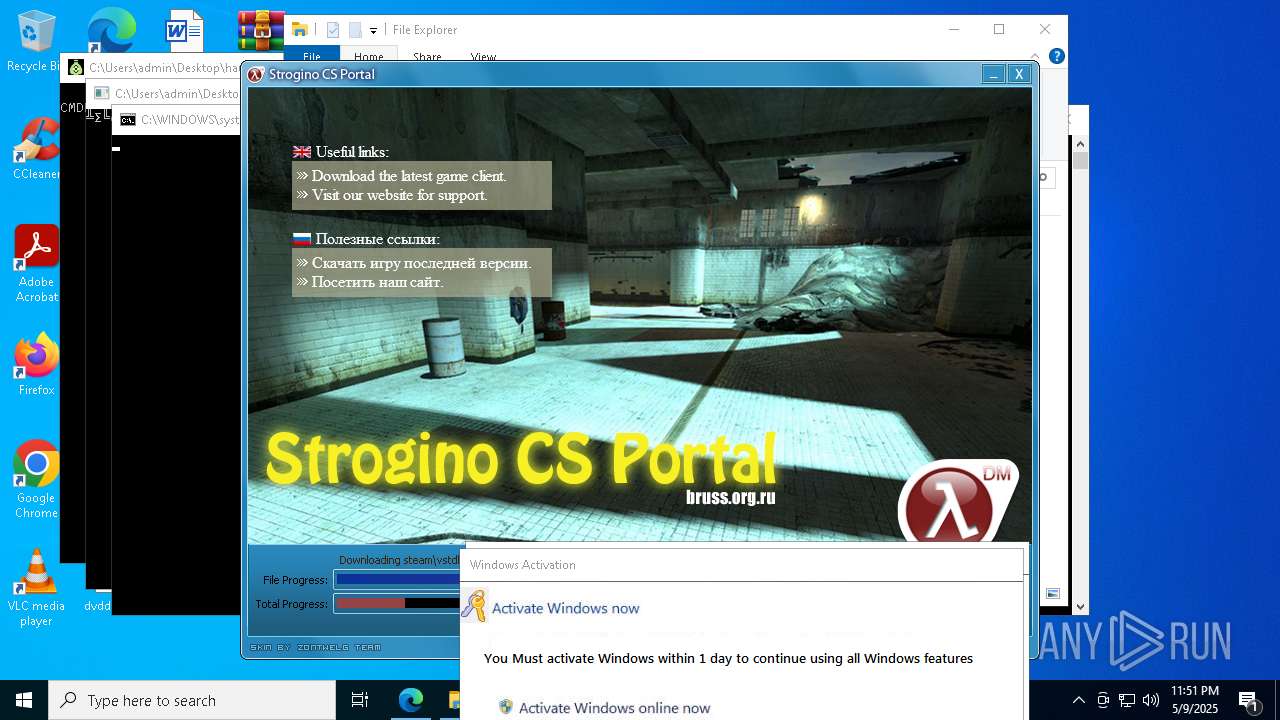Open the volume tray icon

1151,700
